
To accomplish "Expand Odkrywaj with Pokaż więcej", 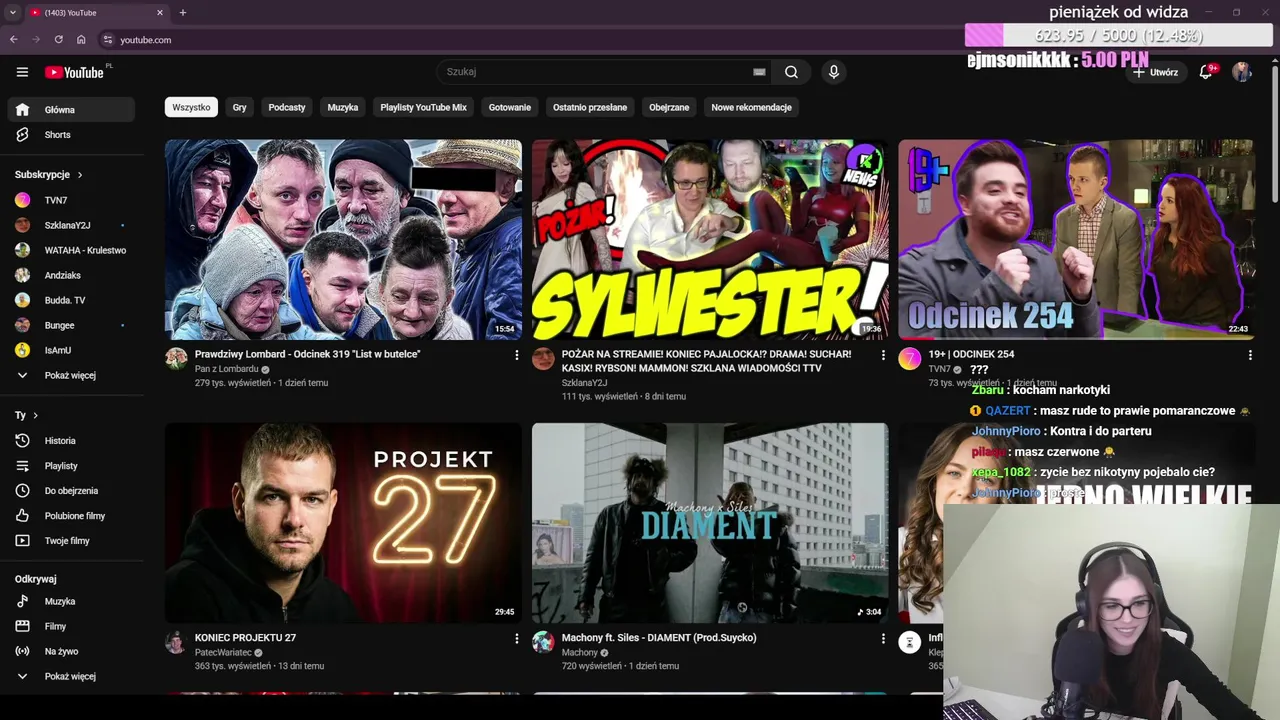I will (70, 677).
